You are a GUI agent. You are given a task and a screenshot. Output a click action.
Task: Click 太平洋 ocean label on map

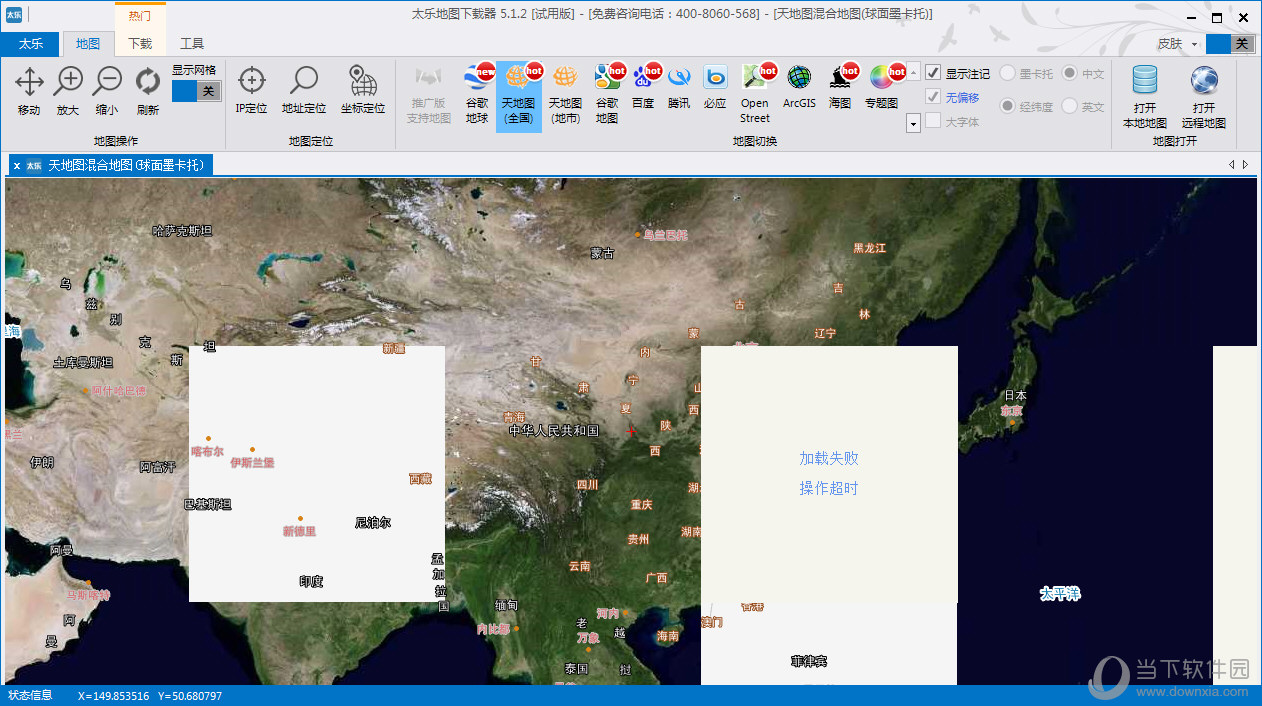1060,594
